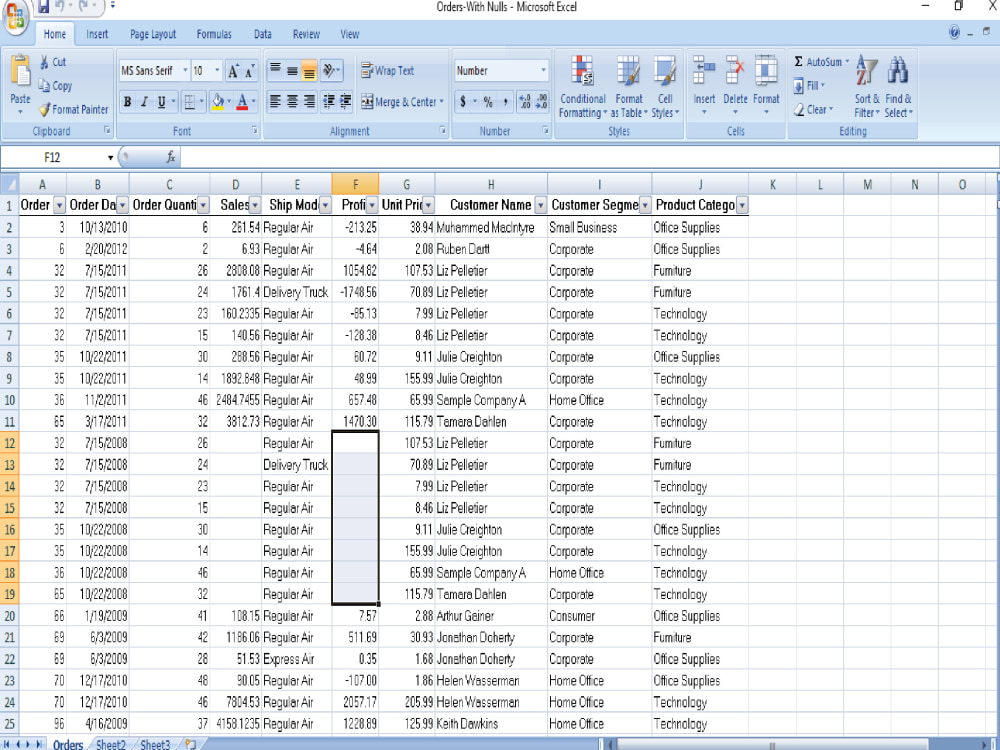Apply the Fill Color paint bucket
1000x750 pixels.
point(218,101)
